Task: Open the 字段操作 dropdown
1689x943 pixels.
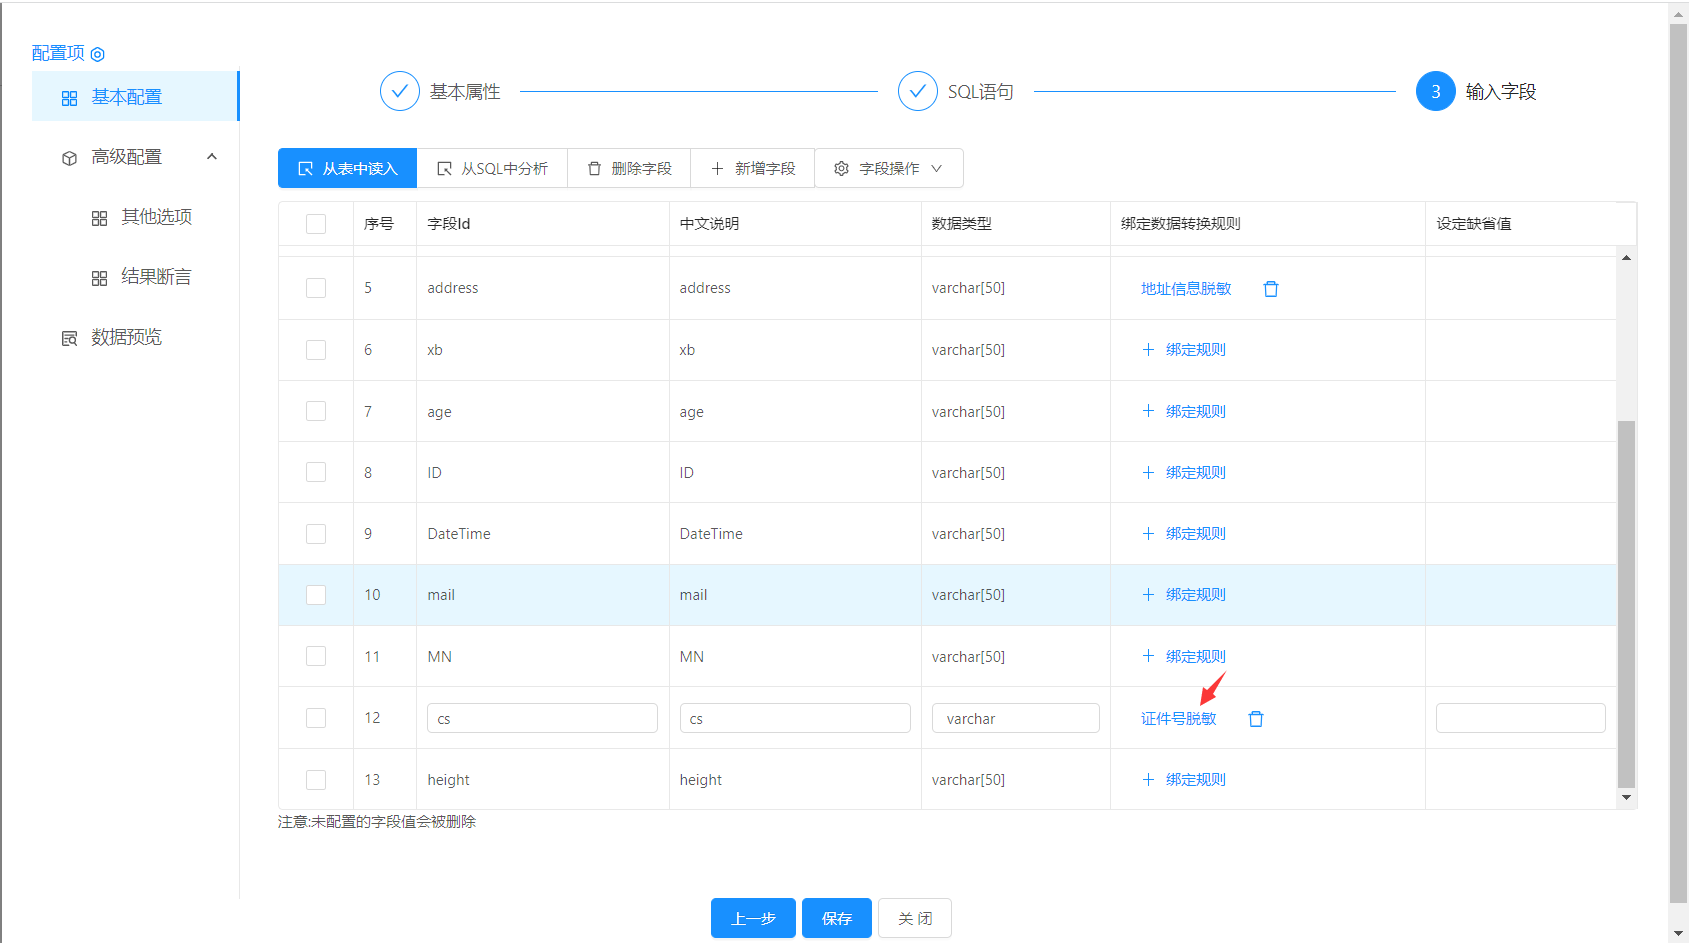Action: 888,169
